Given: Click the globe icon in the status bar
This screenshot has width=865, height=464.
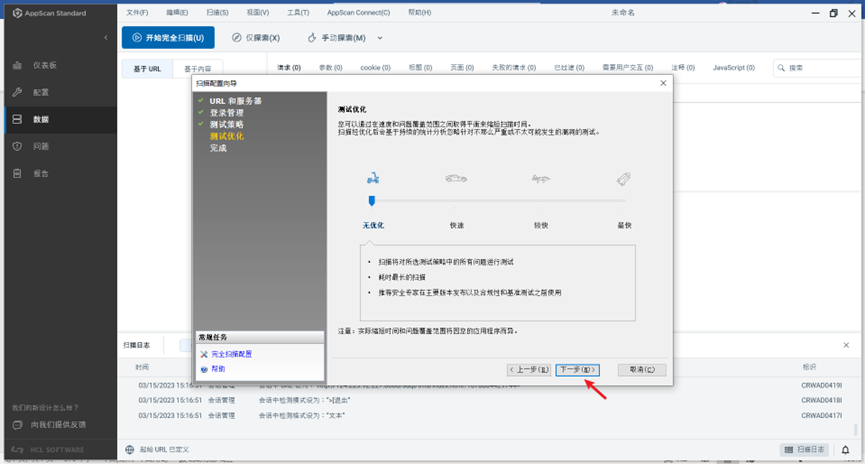Looking at the screenshot, I should click(130, 450).
